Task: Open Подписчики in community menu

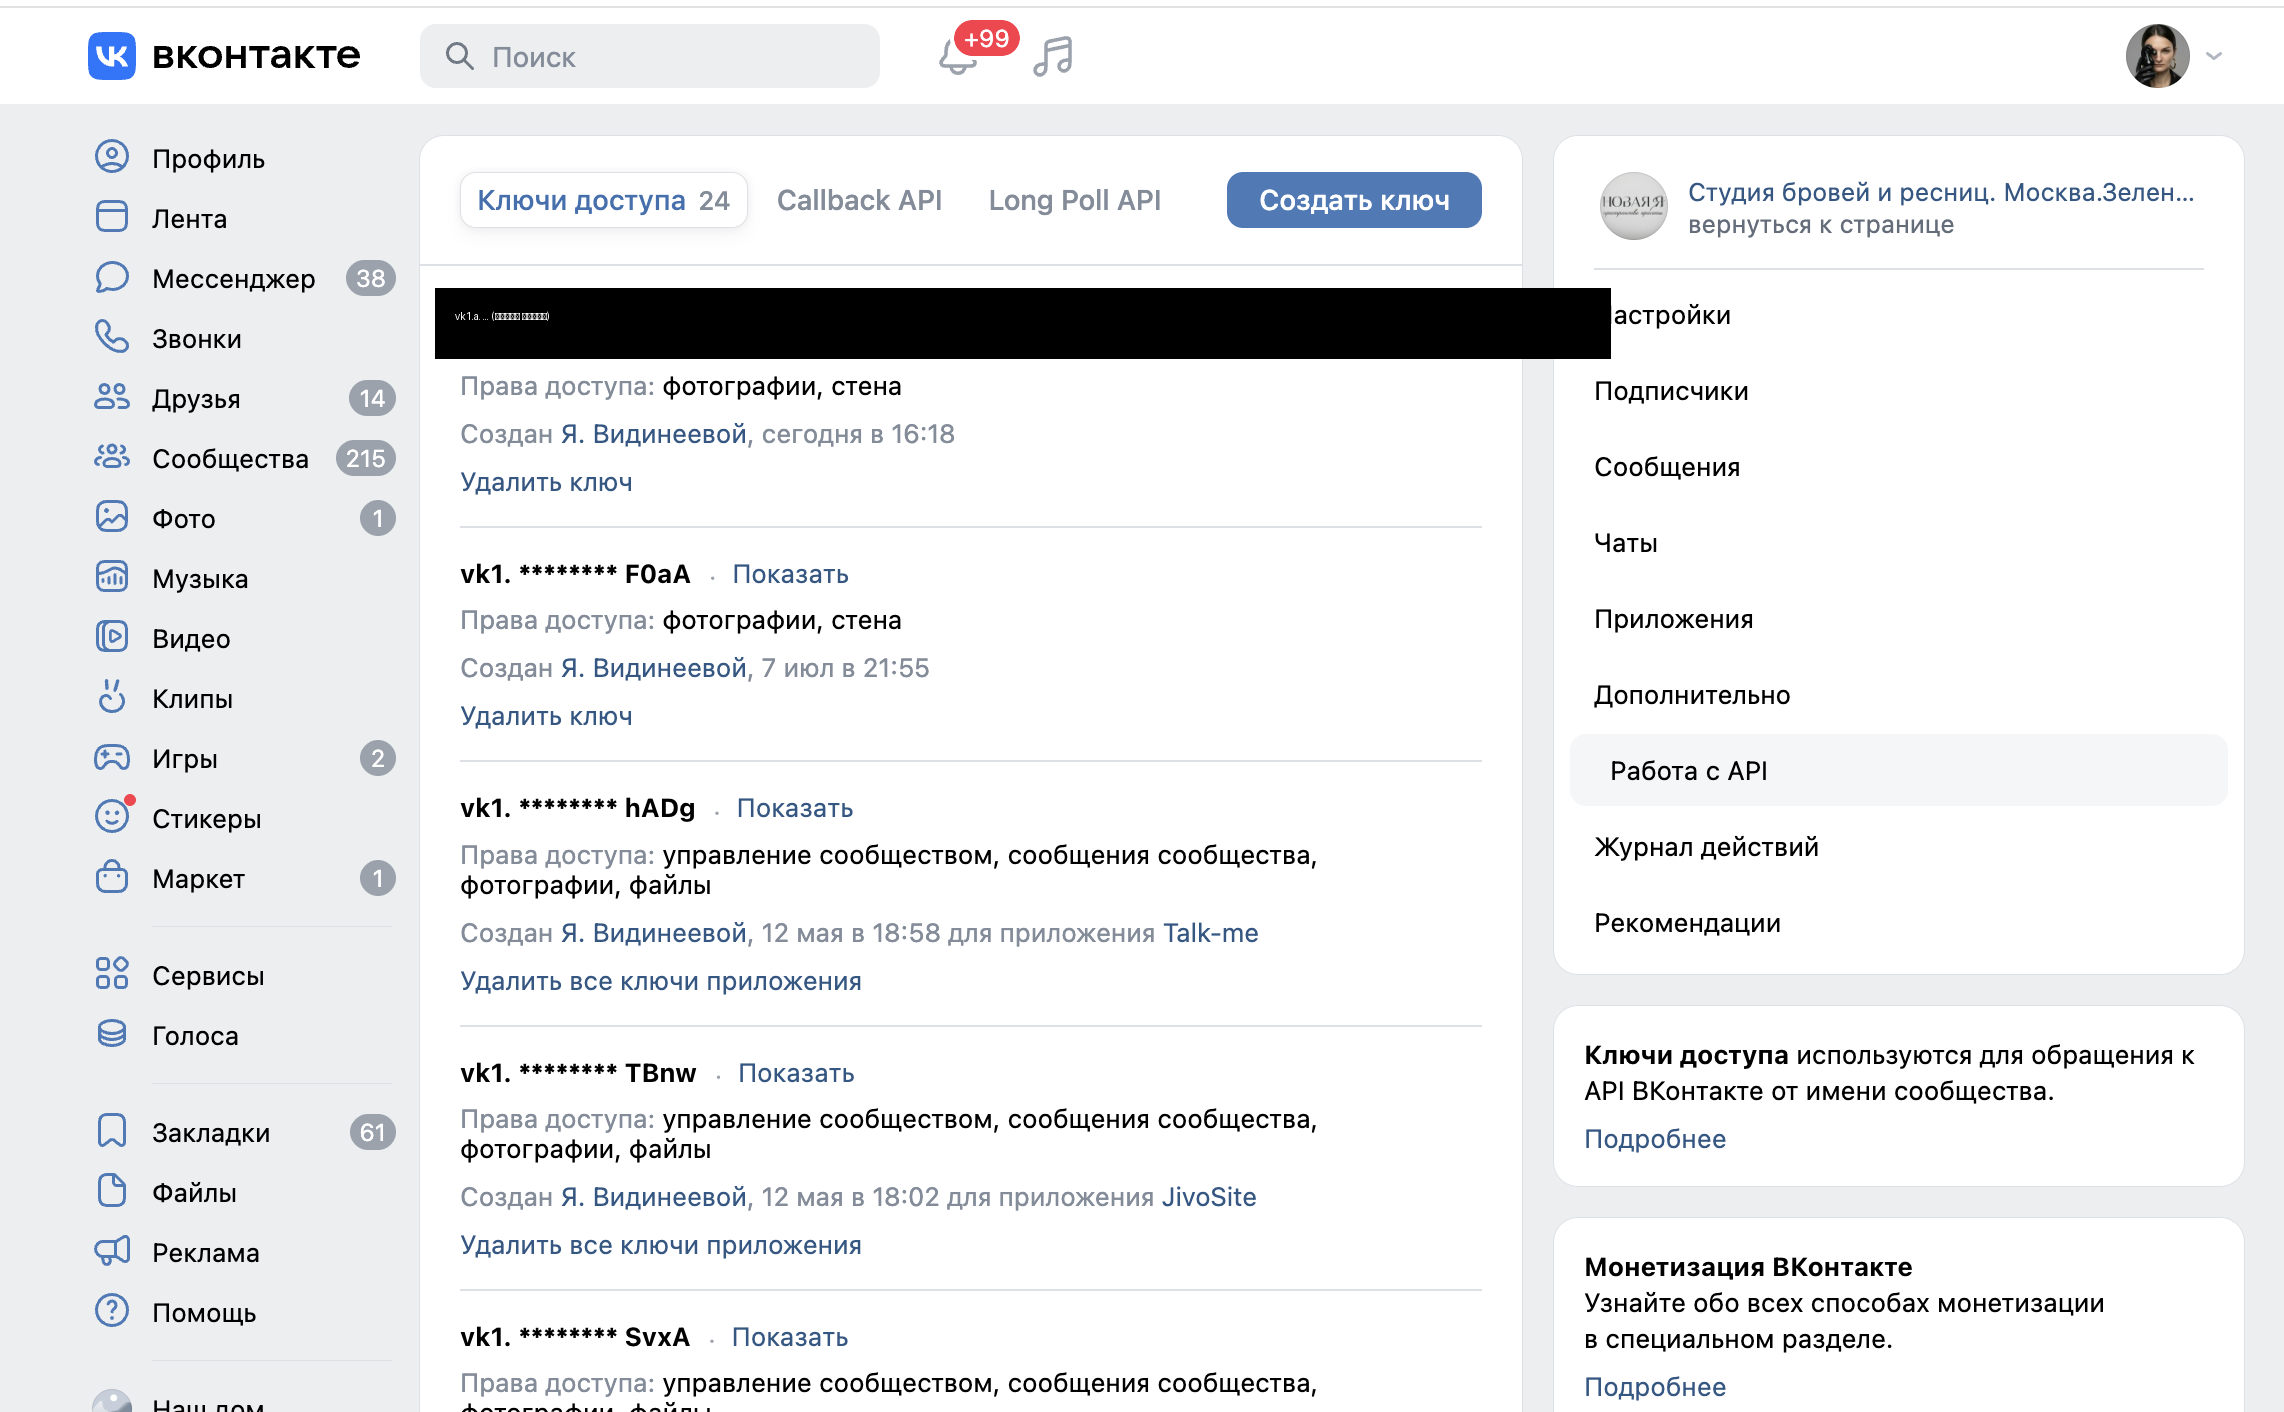Action: 1671,391
